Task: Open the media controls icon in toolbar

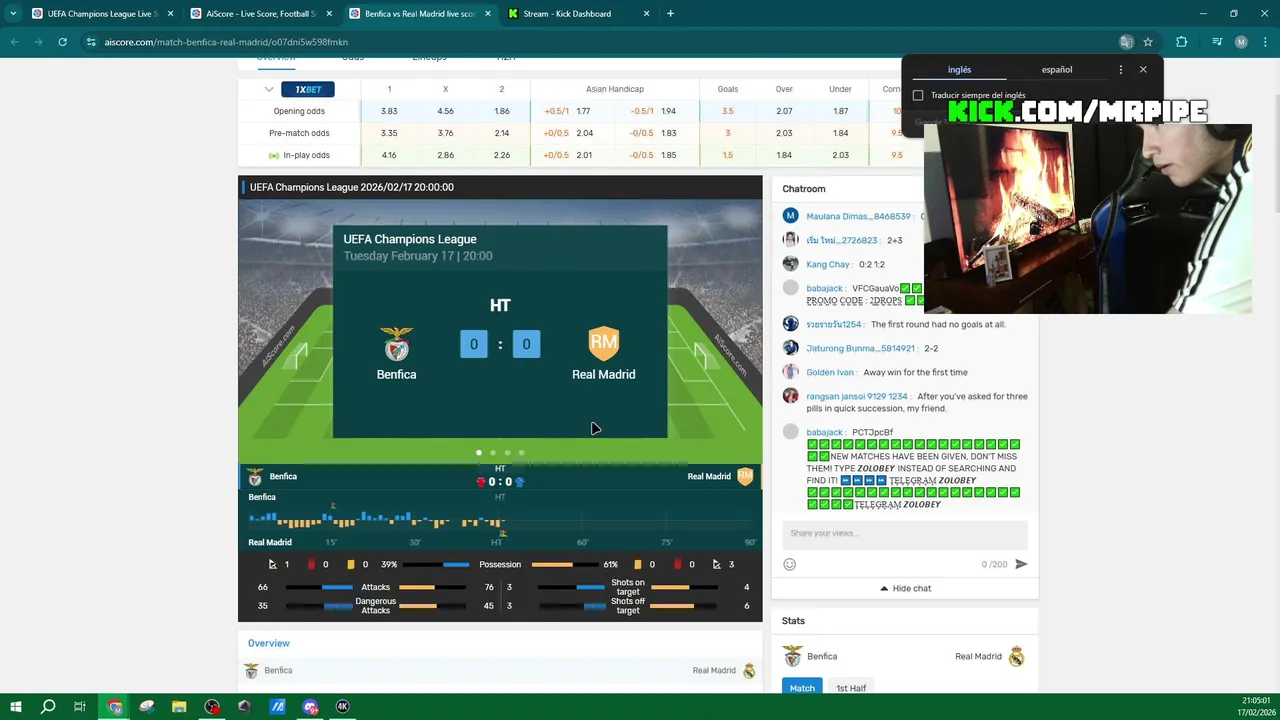Action: click(1217, 42)
